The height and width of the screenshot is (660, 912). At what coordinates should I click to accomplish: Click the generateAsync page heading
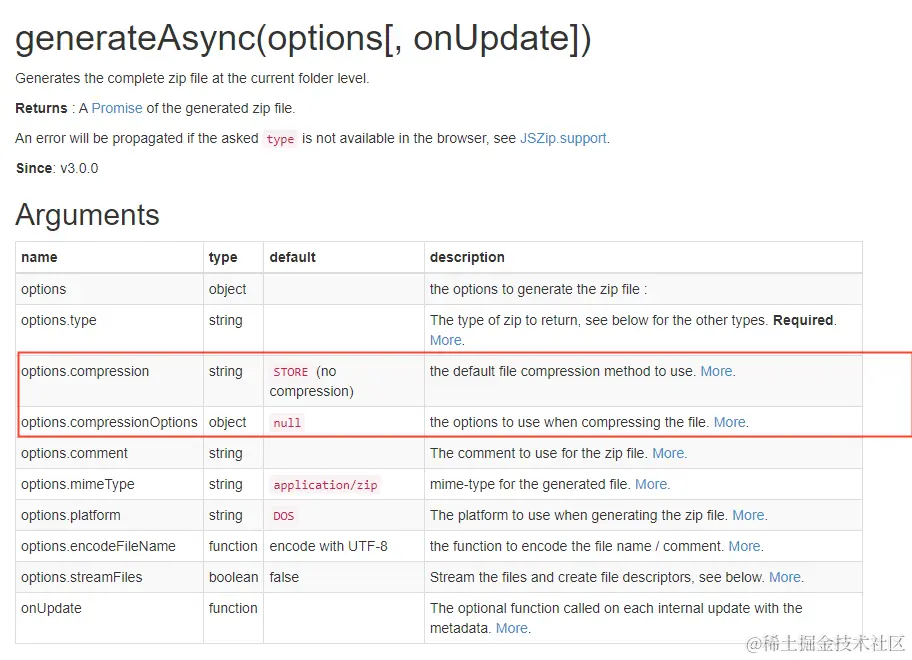[303, 38]
